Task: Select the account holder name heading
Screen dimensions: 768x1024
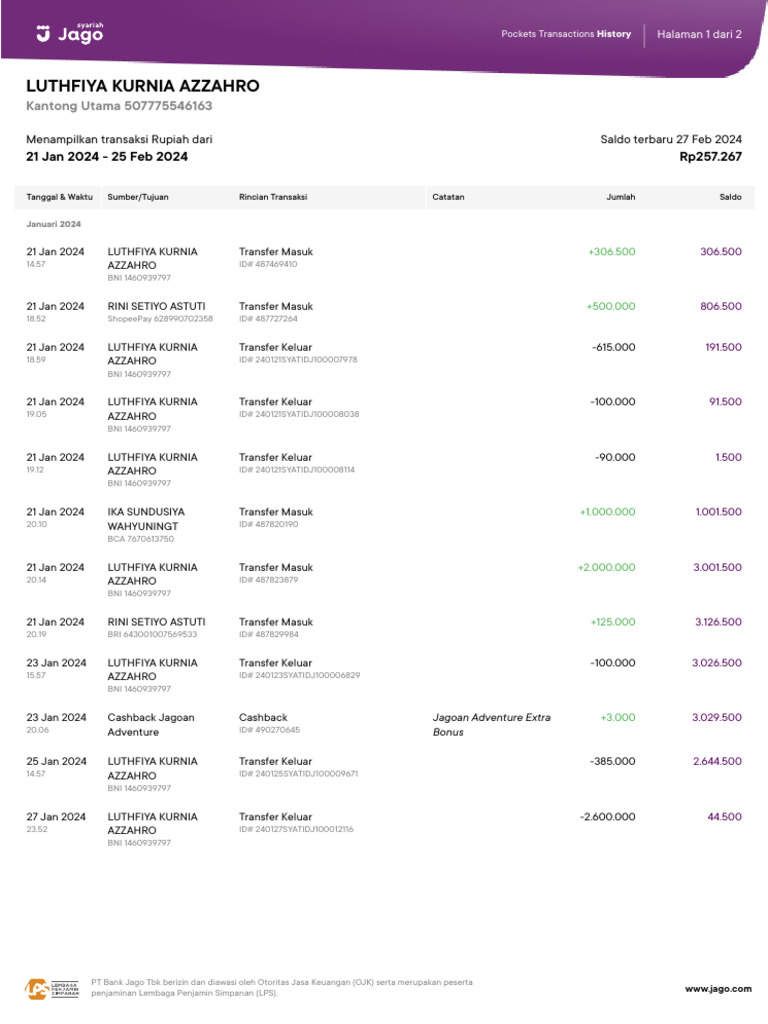Action: [142, 86]
